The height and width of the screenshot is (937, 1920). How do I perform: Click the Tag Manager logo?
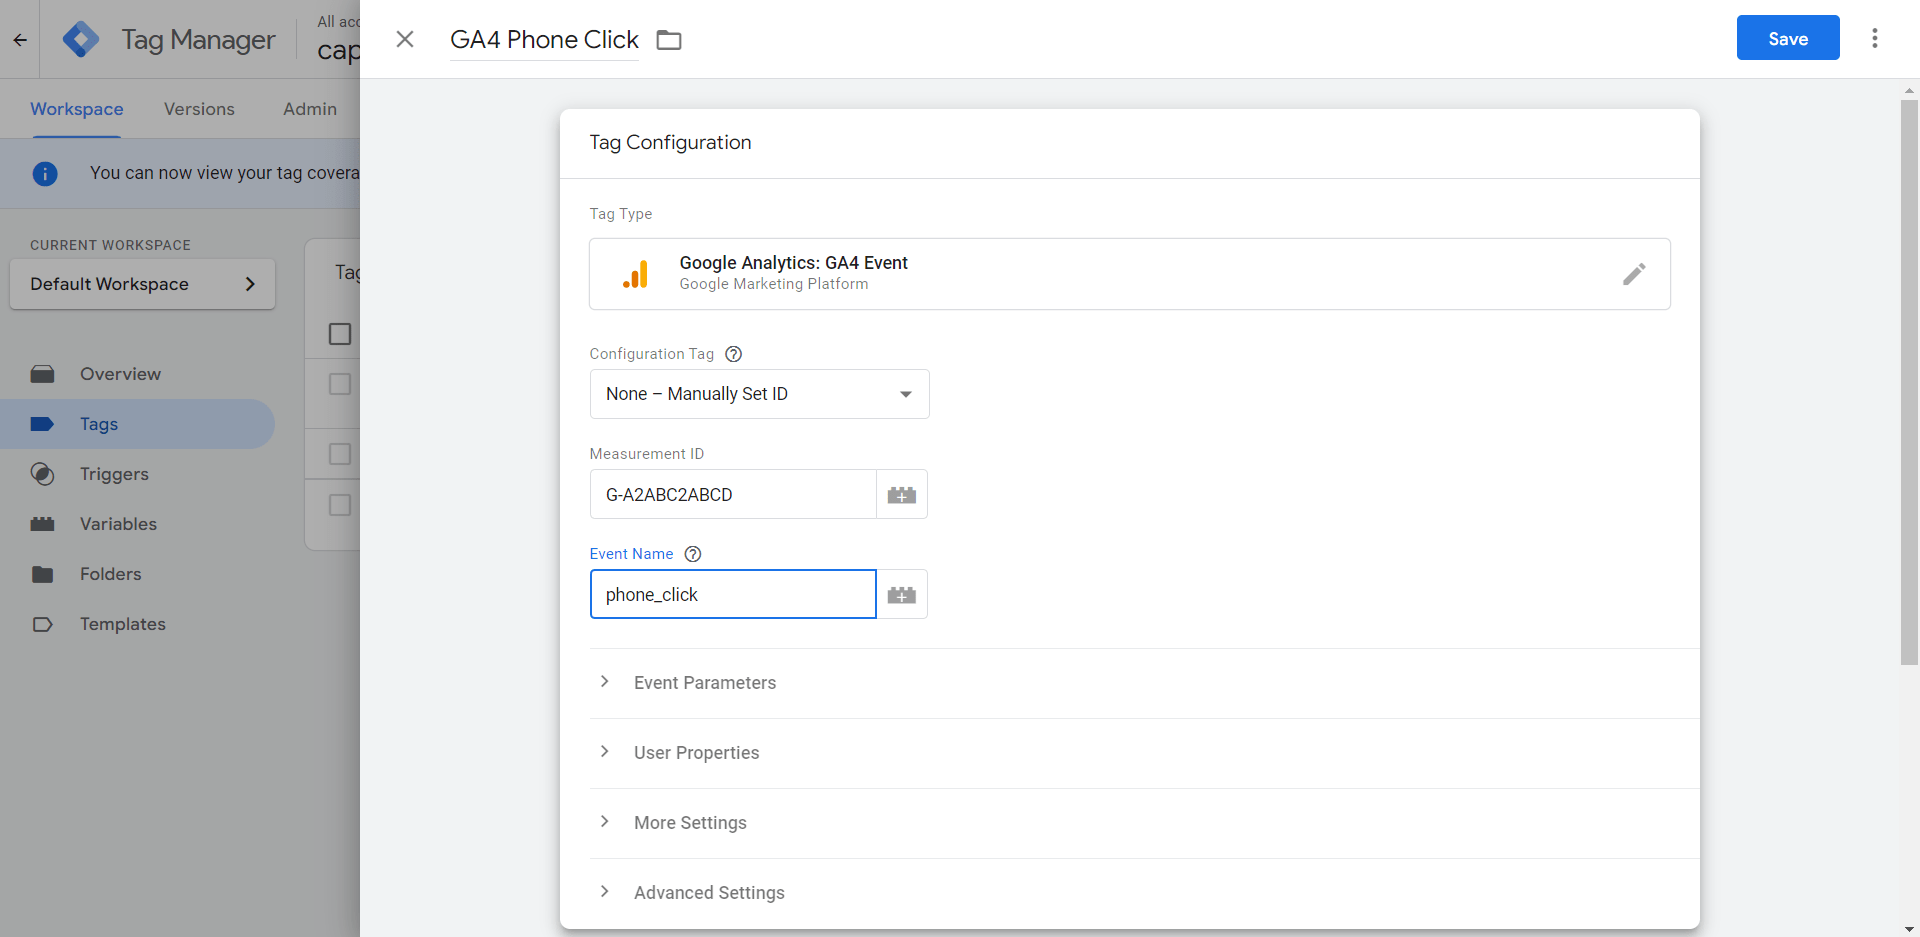coord(80,40)
